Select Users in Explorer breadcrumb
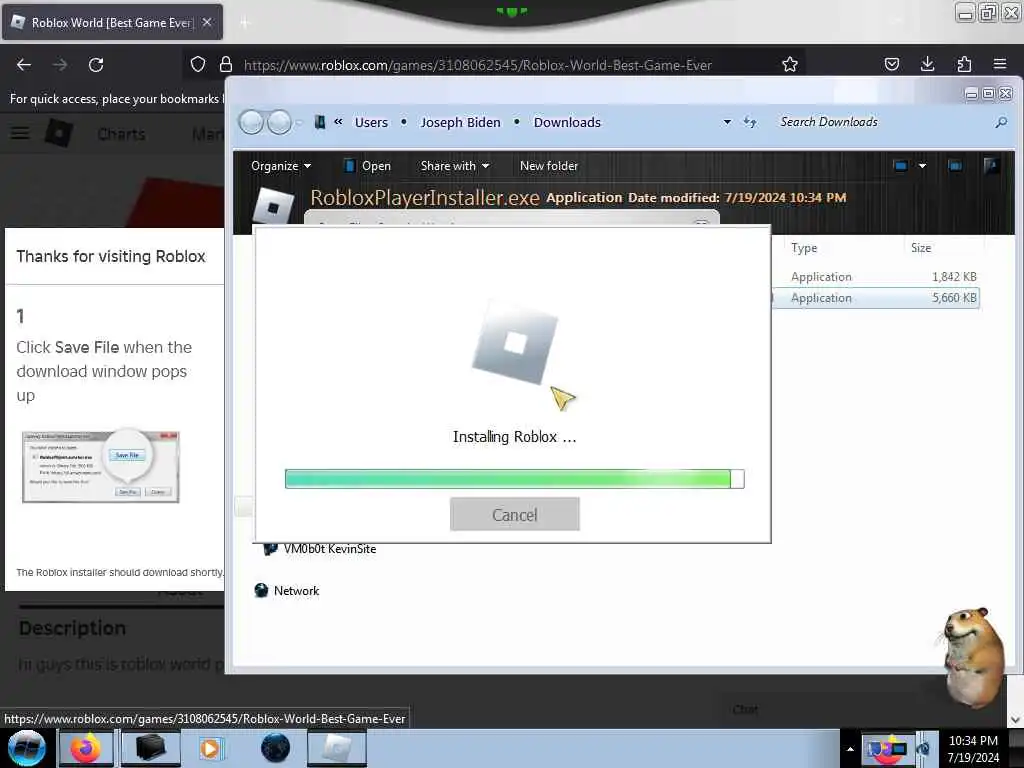Screen dimensions: 1024x768 pyautogui.click(x=371, y=122)
